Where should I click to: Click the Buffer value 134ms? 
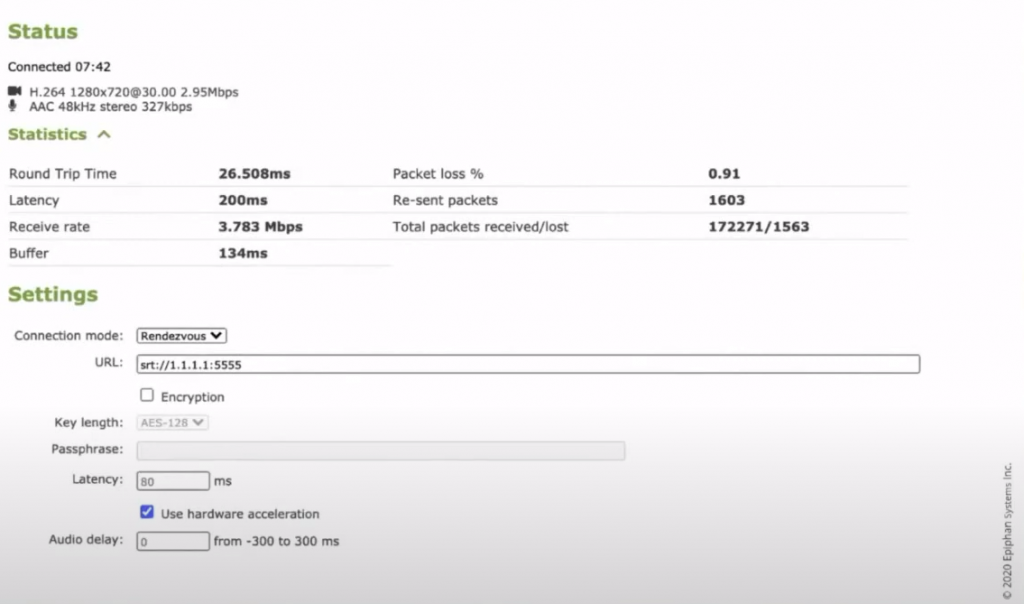coord(243,254)
